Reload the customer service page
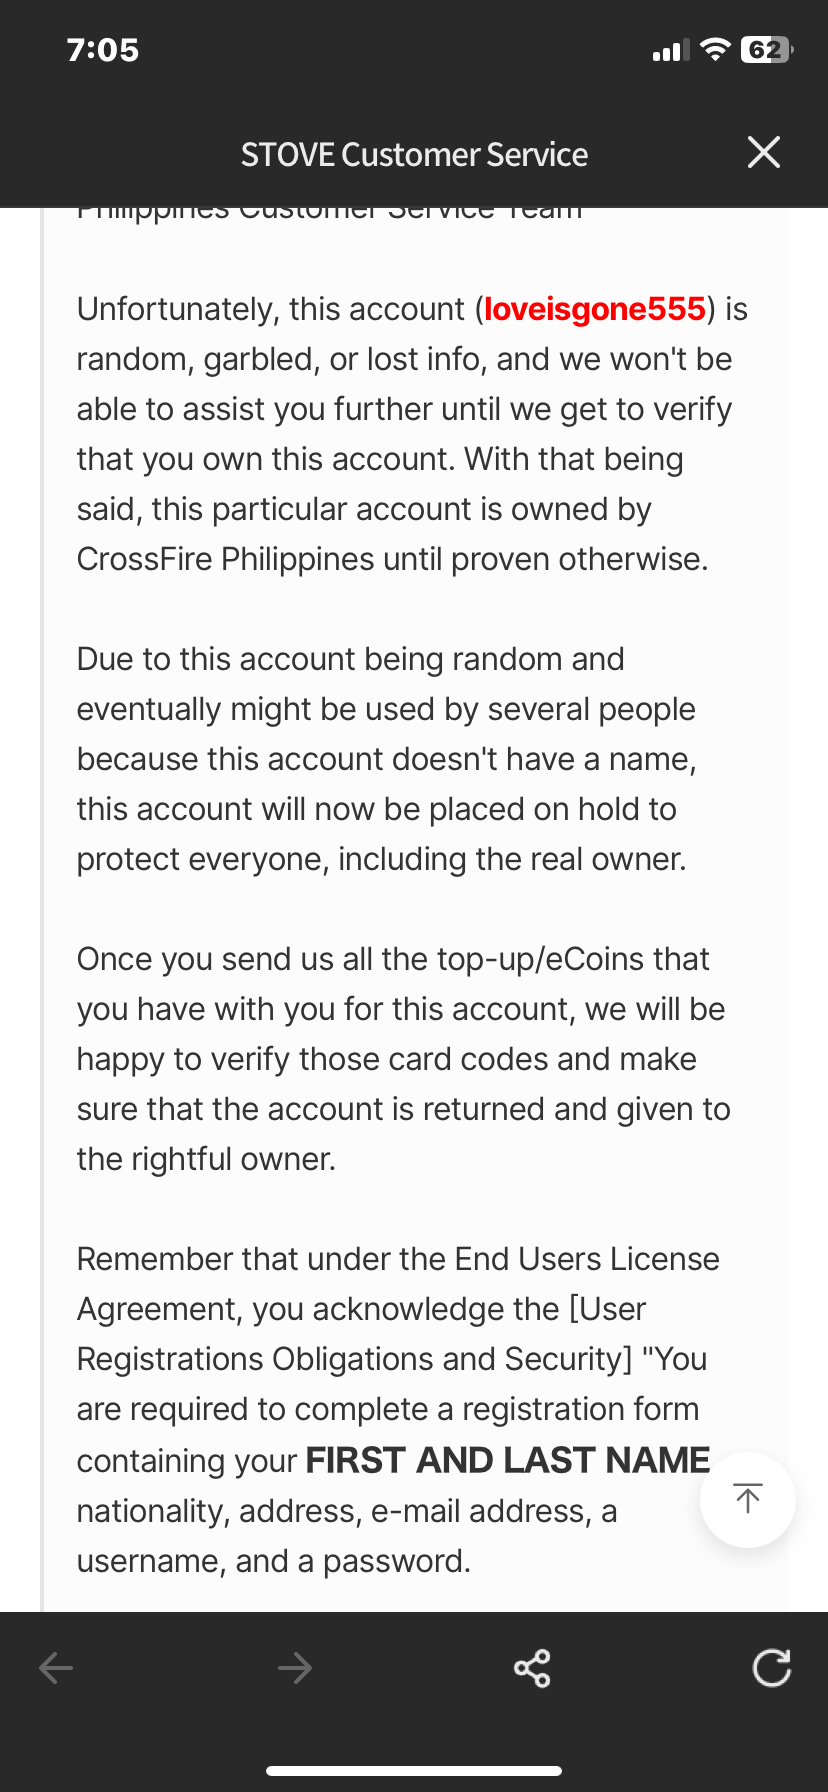Screen dimensions: 828x1792 point(771,1667)
